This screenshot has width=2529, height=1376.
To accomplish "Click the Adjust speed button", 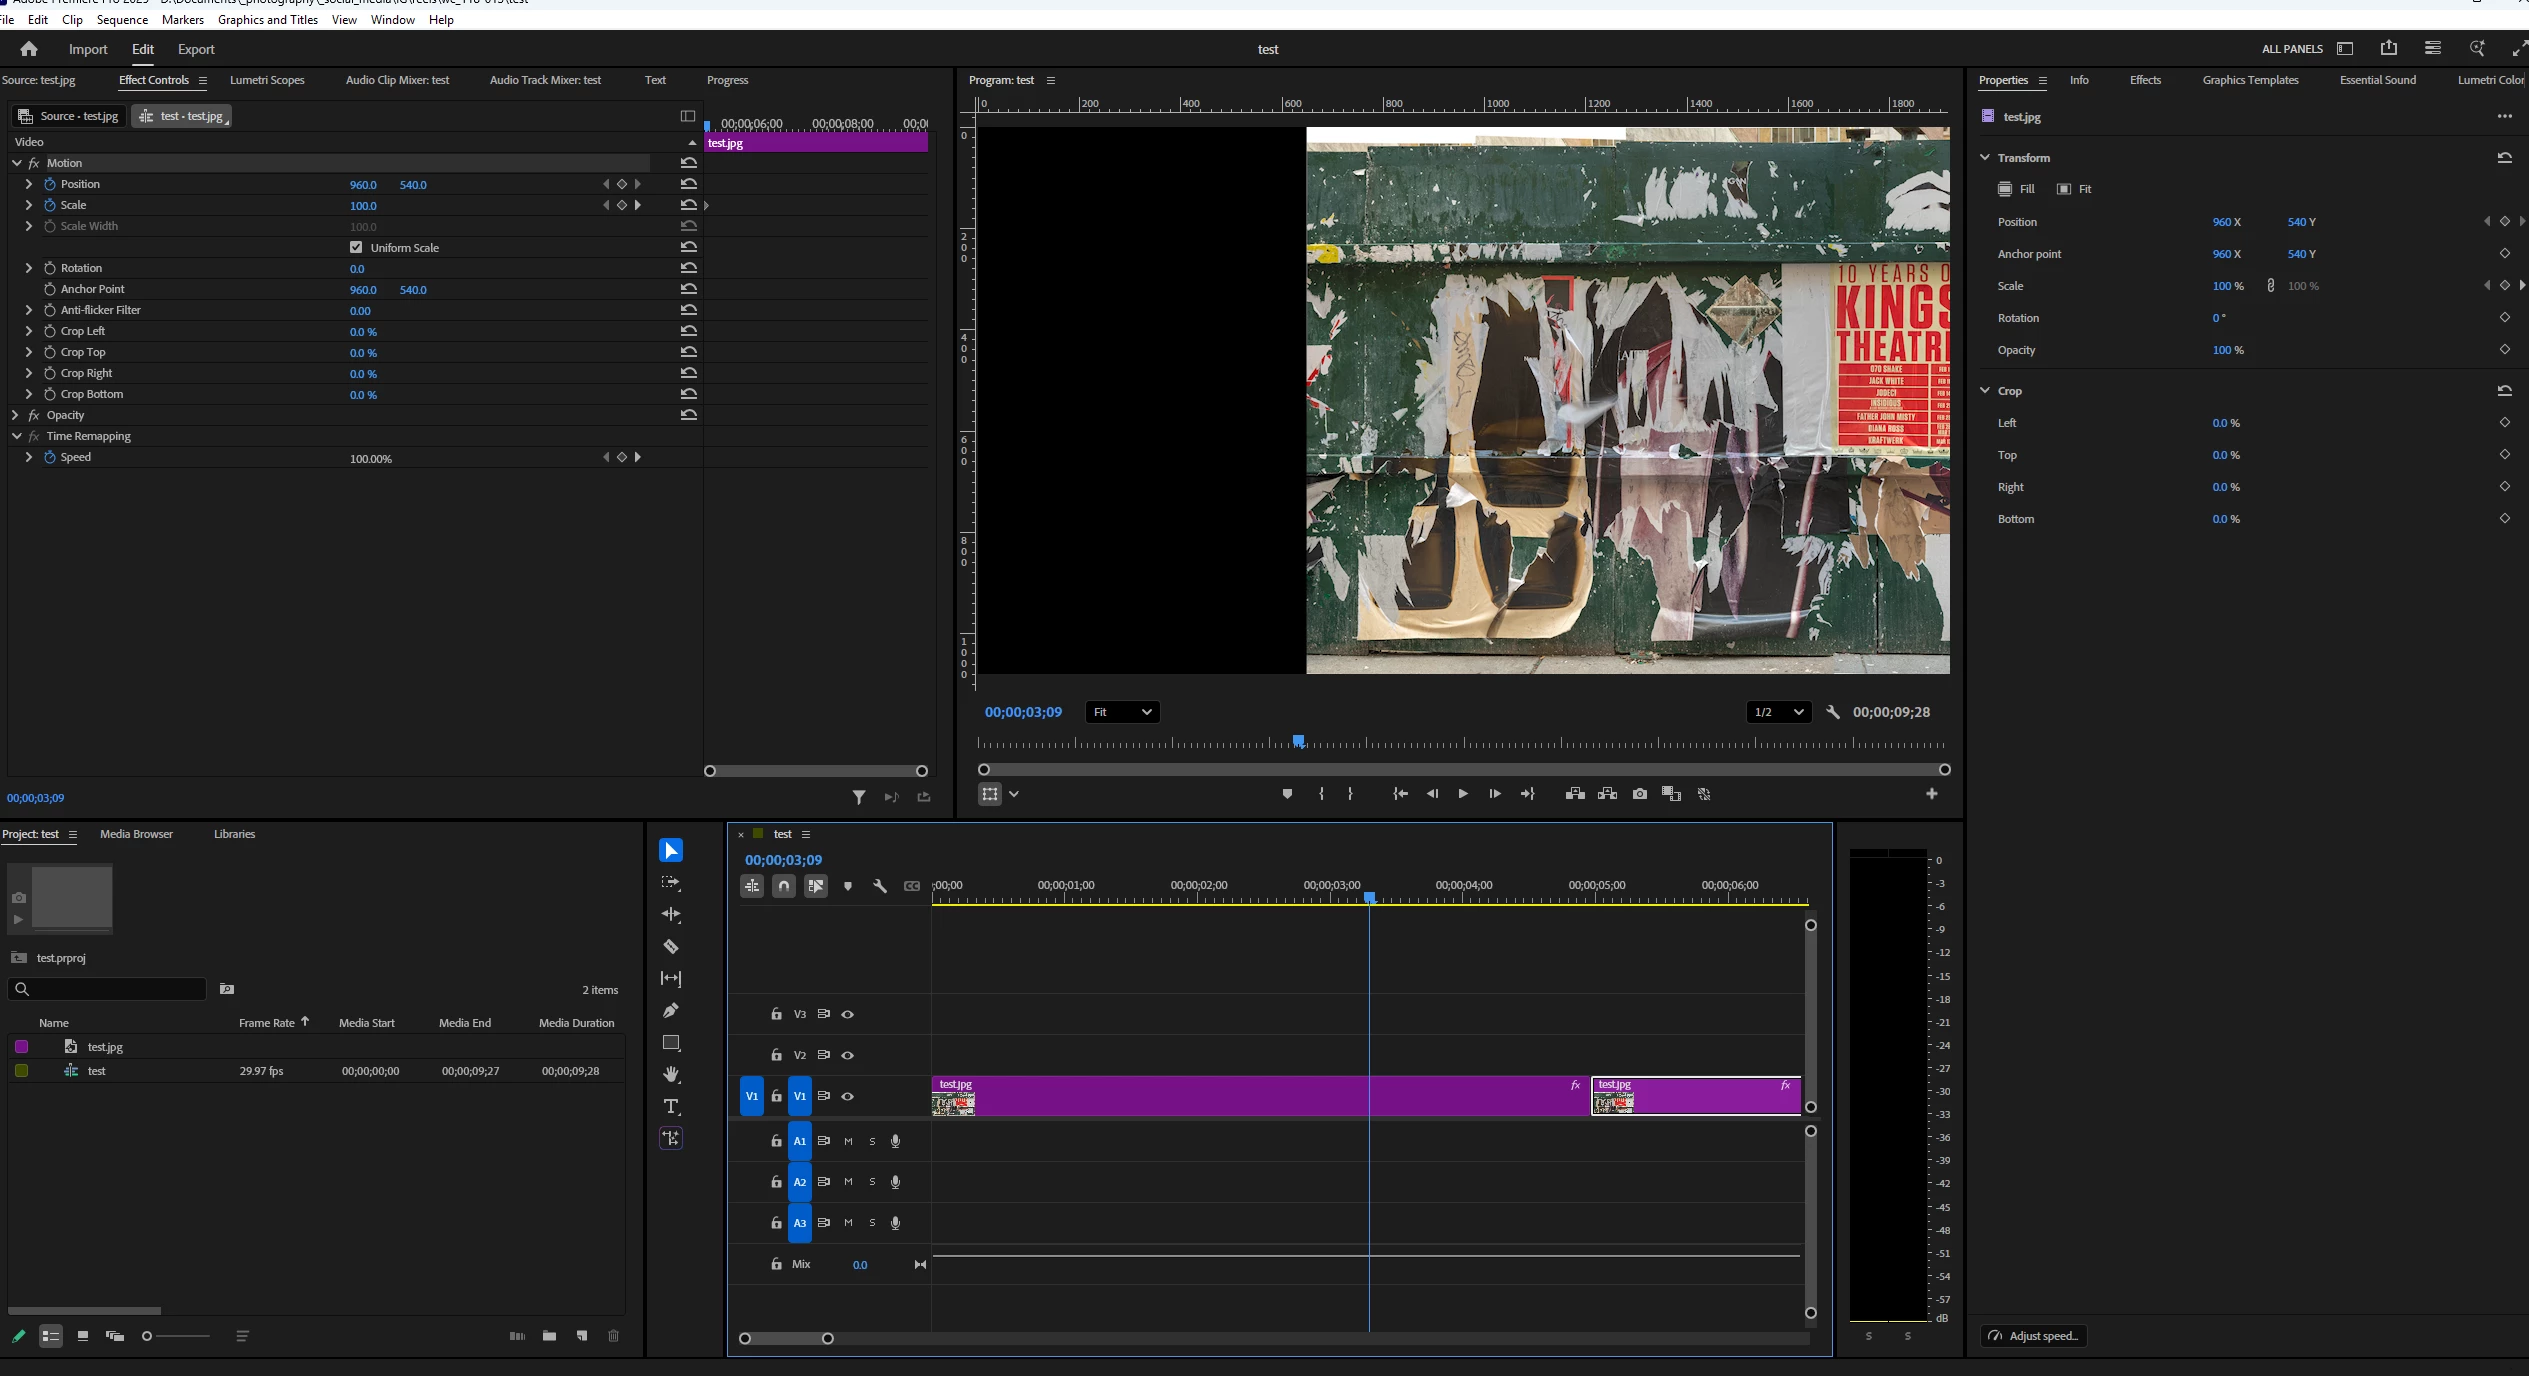I will 2034,1336.
